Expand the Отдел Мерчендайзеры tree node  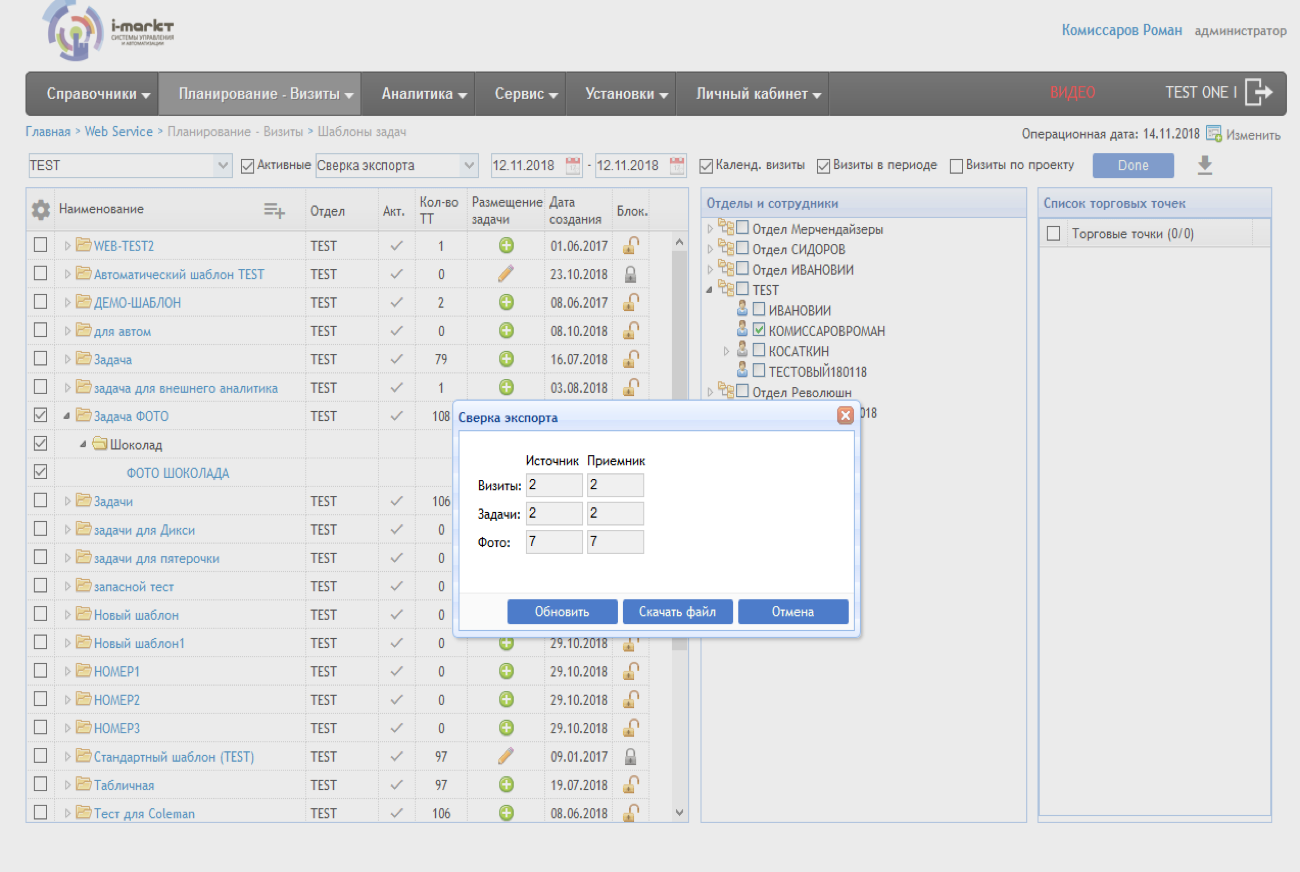tap(710, 230)
